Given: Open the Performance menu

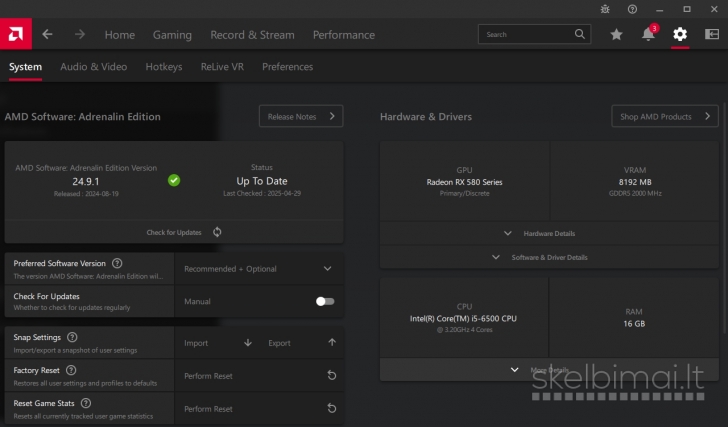Looking at the screenshot, I should [x=344, y=35].
